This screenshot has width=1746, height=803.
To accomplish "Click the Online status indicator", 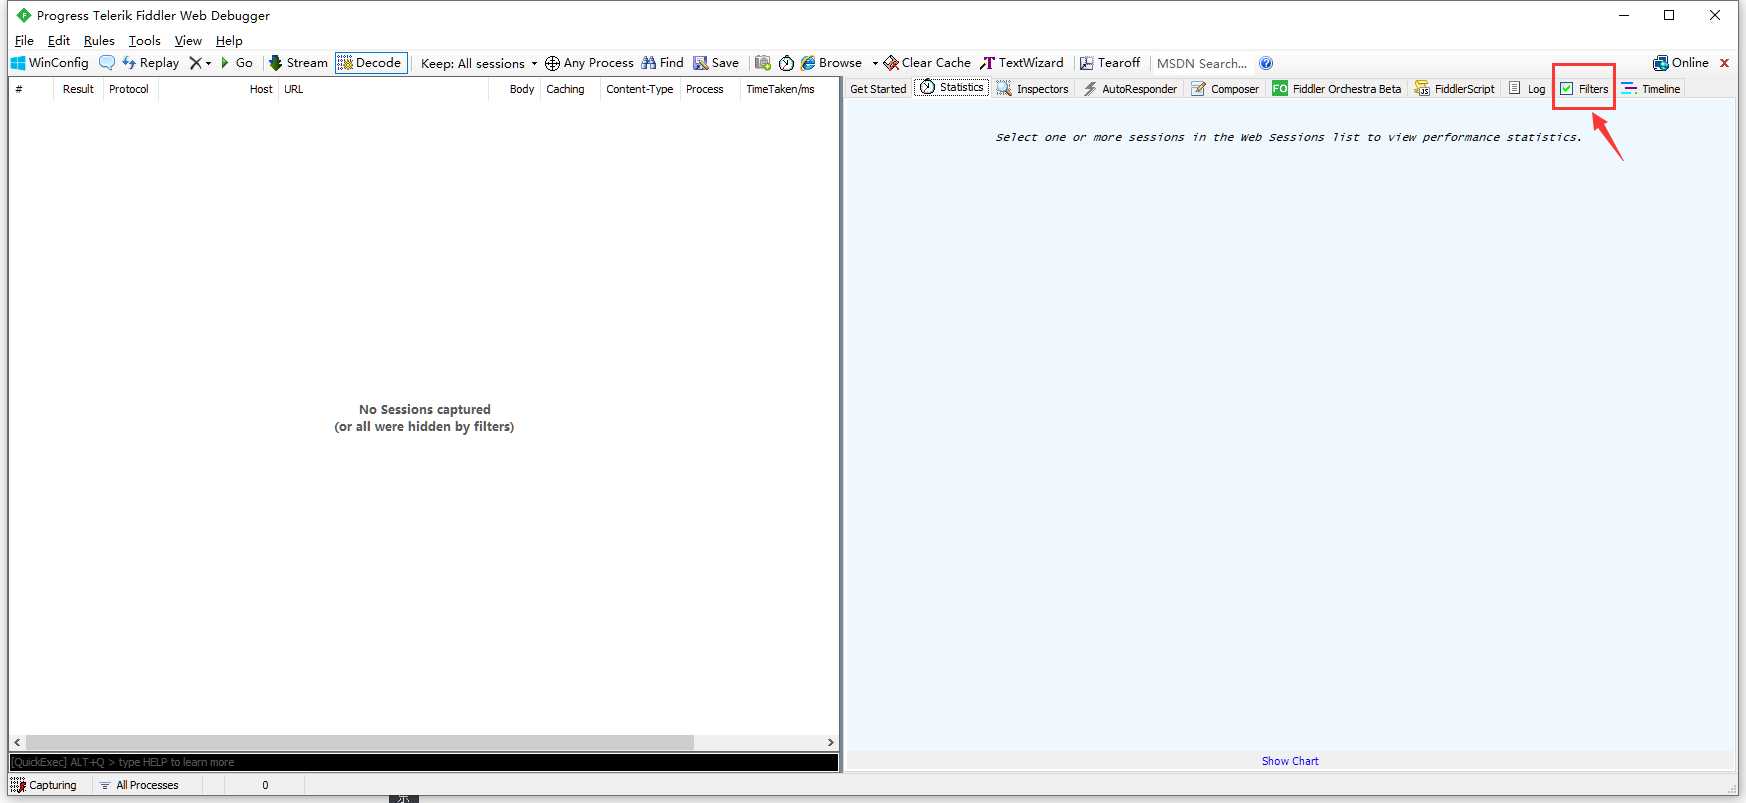I will [1681, 63].
